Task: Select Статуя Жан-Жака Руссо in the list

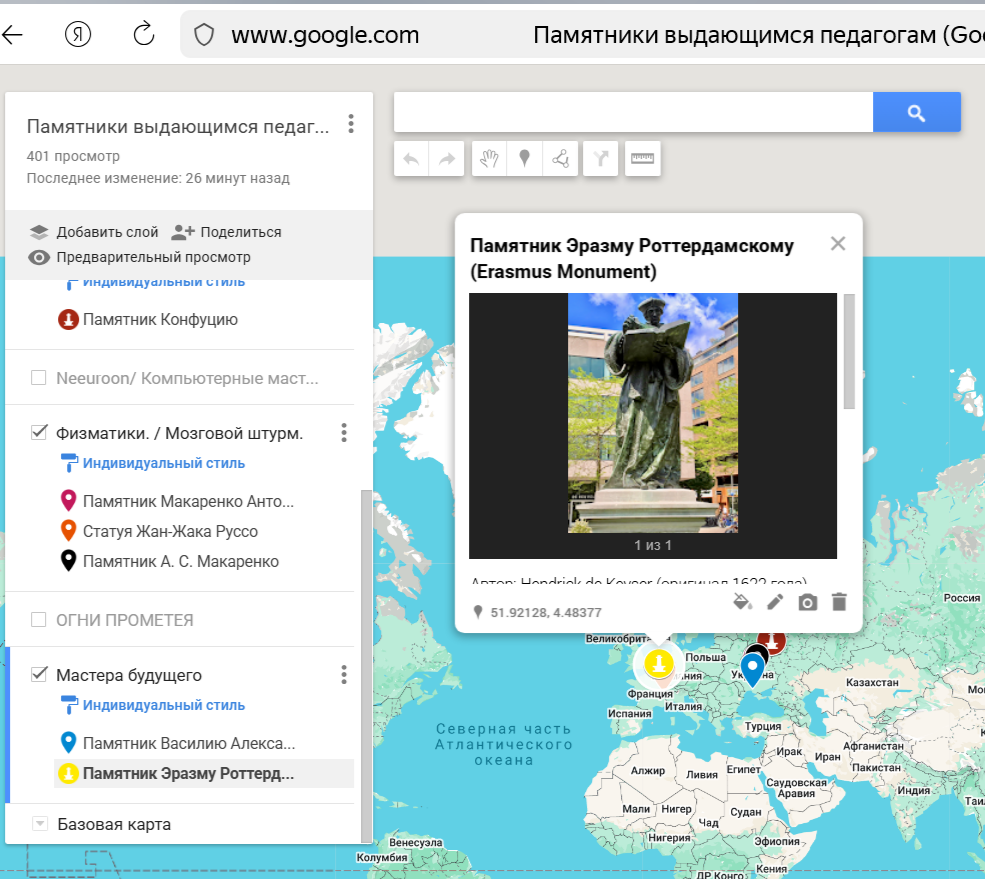Action: coord(170,531)
